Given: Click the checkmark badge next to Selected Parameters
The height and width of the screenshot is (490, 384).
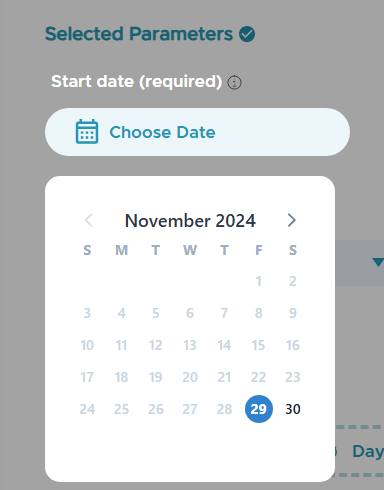Looking at the screenshot, I should coord(247,34).
